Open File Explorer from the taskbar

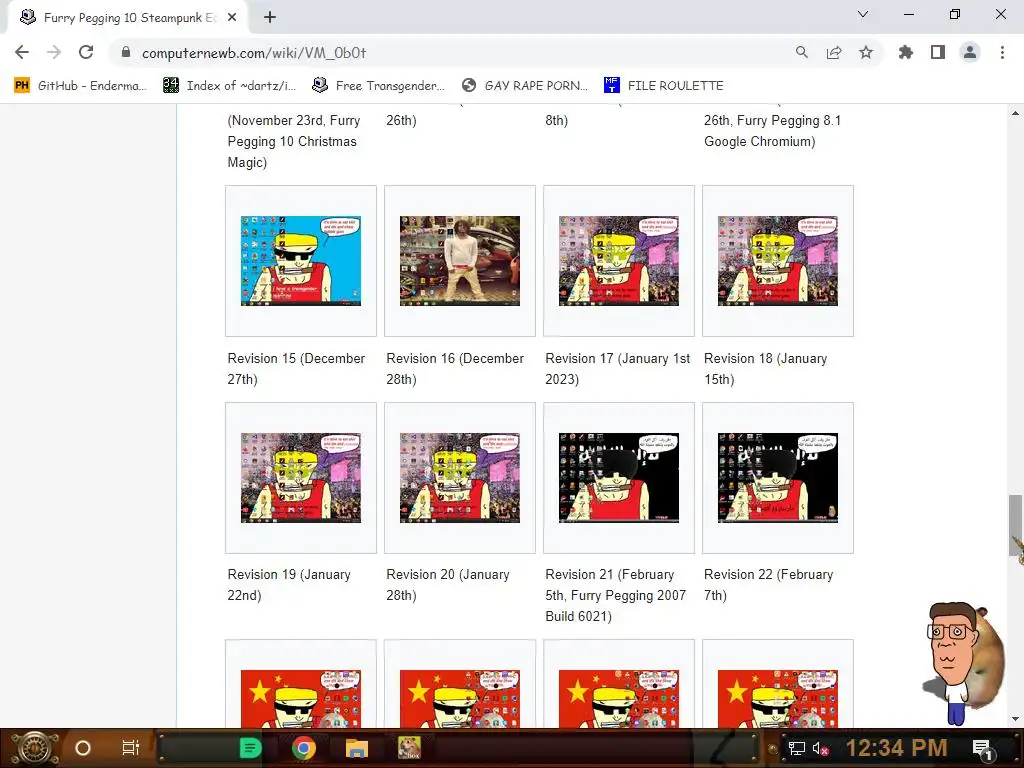(357, 748)
